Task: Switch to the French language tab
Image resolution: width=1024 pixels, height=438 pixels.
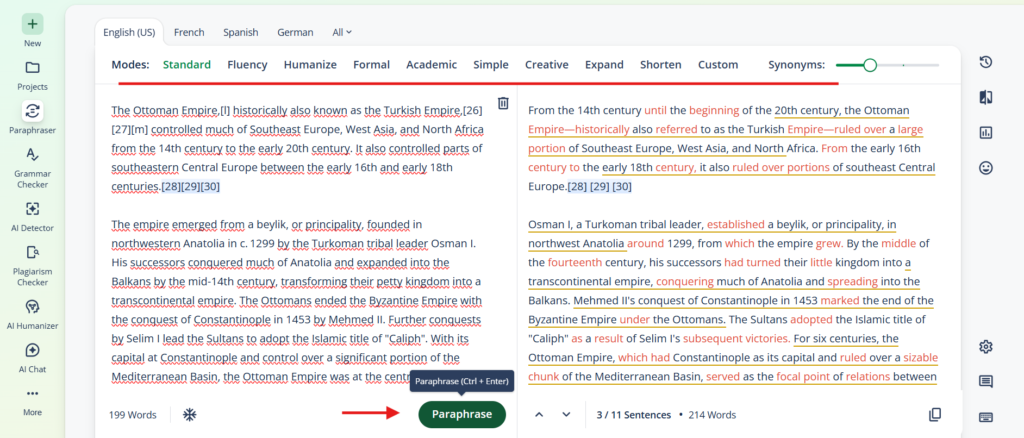Action: pyautogui.click(x=190, y=32)
